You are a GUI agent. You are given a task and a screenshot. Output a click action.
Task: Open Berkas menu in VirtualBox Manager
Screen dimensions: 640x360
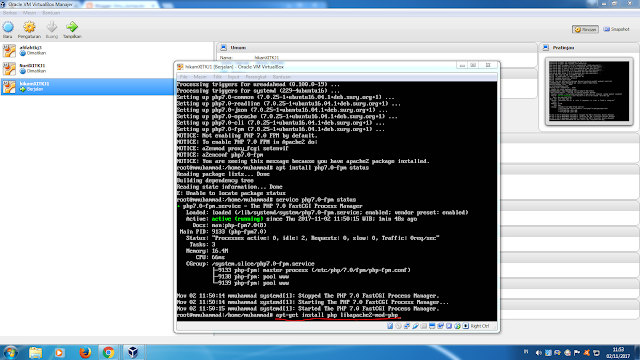tap(10, 13)
